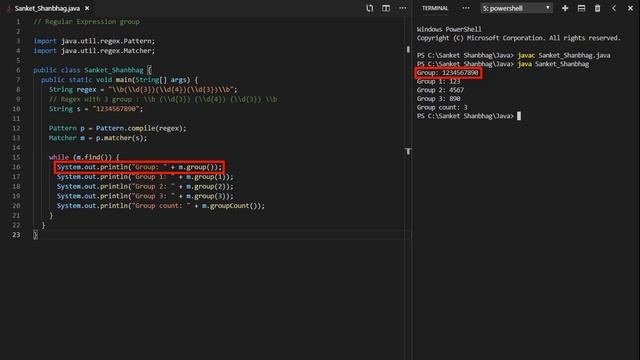Place cursor on 'import java.util.regex.Pattern;' line
Viewport: 640px width, 360px height.
94,41
